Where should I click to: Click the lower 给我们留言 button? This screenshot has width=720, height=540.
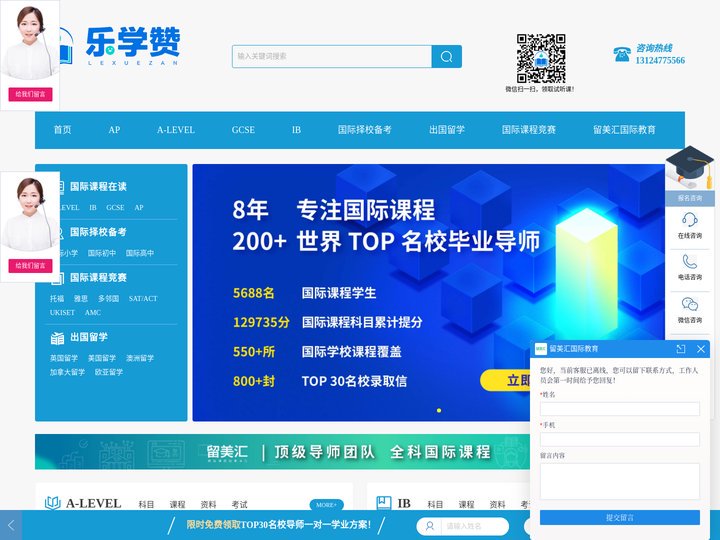(30, 265)
